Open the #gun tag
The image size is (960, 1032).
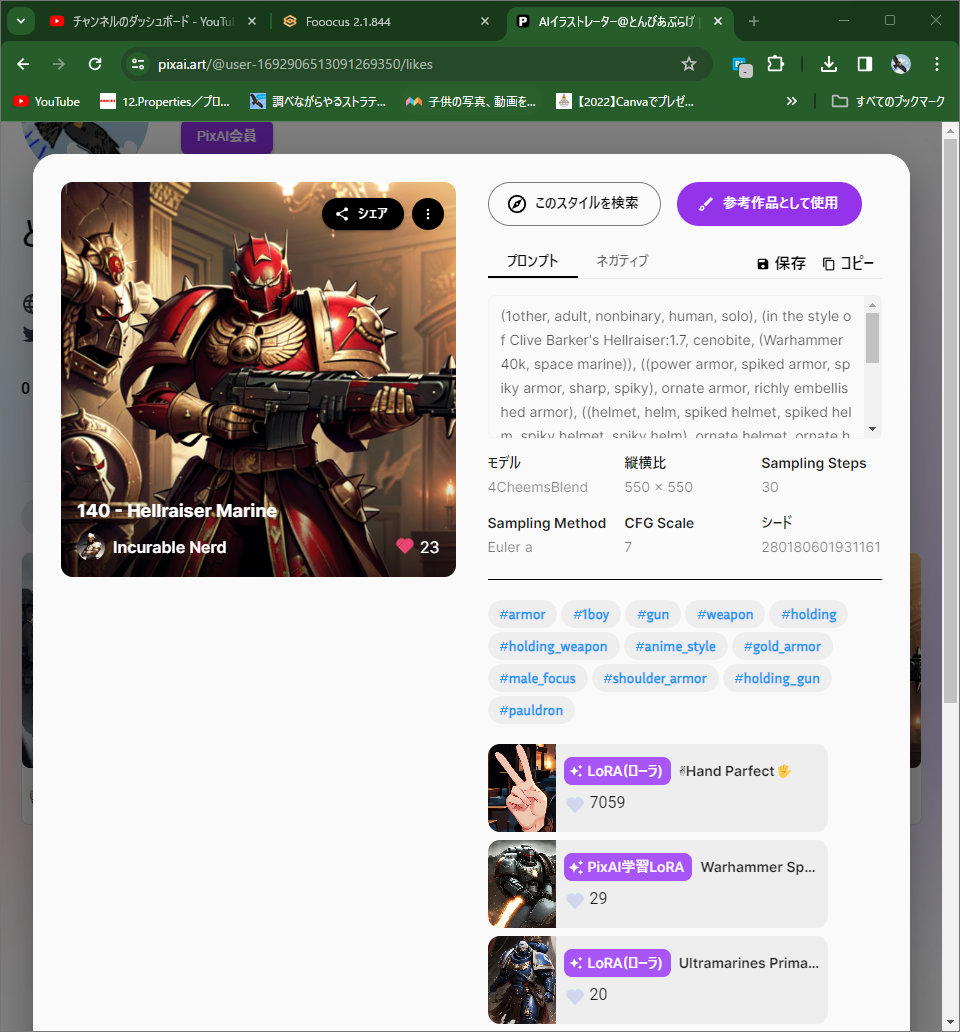(x=653, y=614)
